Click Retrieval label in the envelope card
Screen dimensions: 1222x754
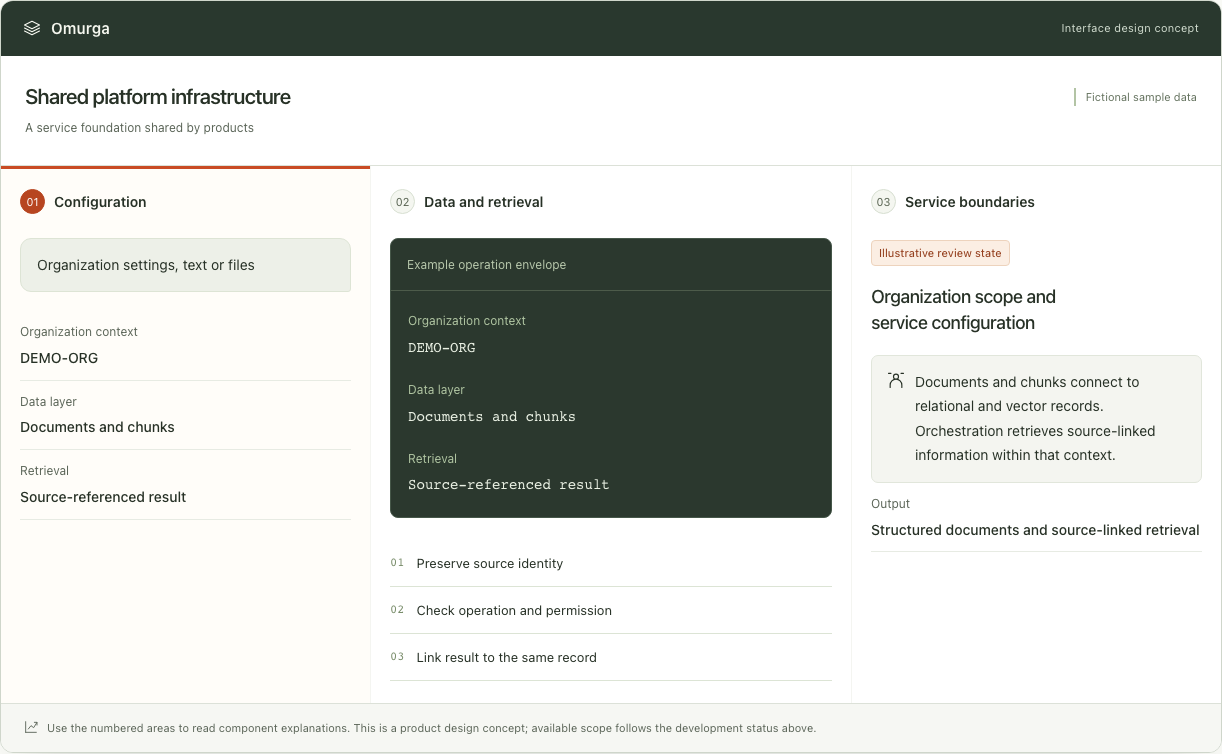432,459
